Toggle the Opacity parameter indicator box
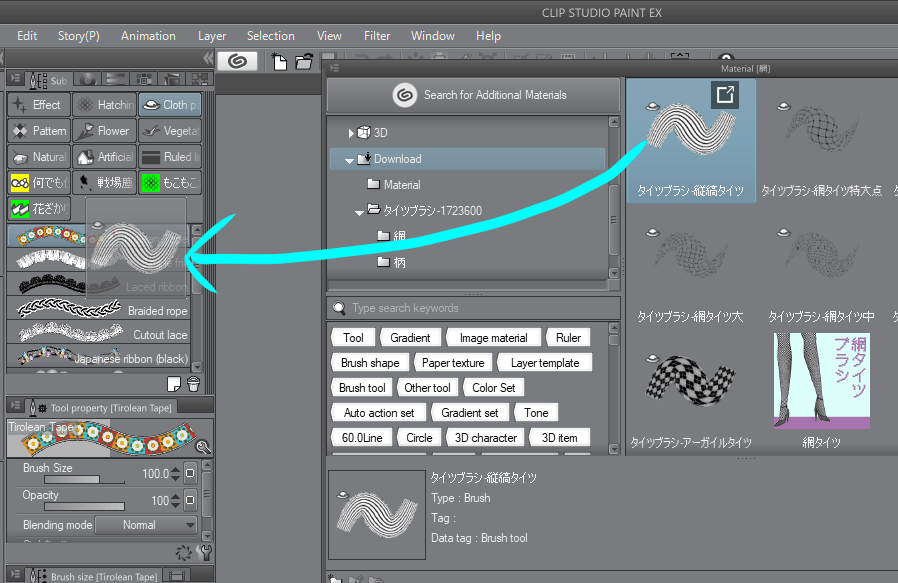Screen dimensions: 898x583 tap(189, 502)
